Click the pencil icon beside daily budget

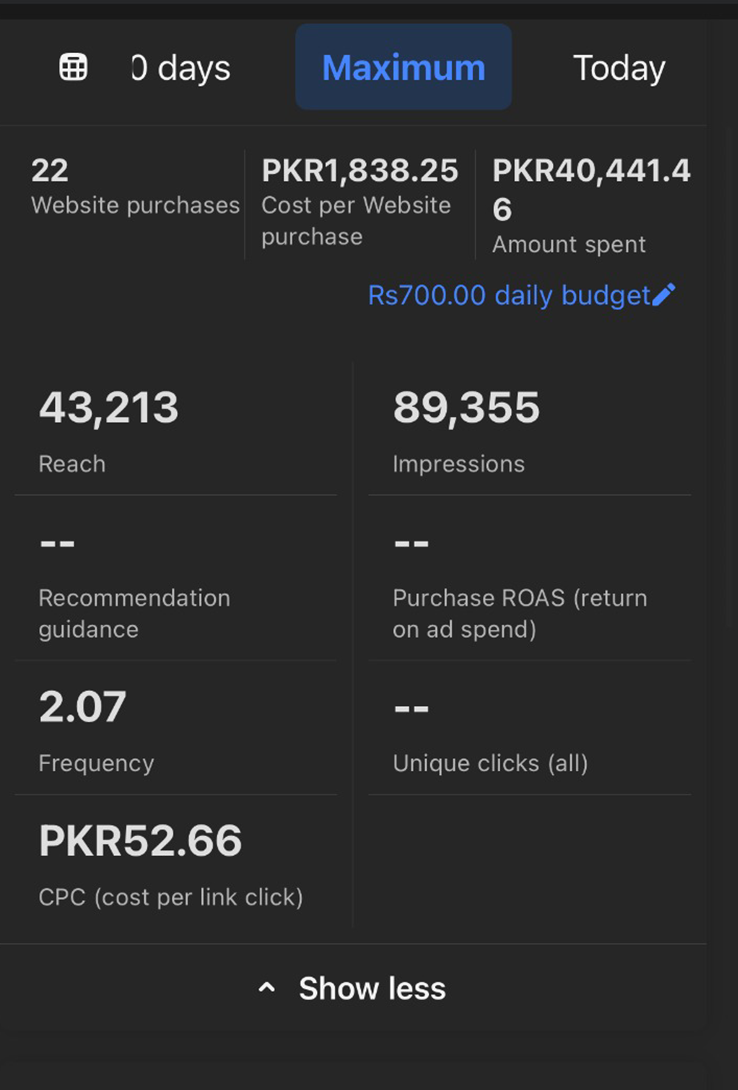[664, 295]
